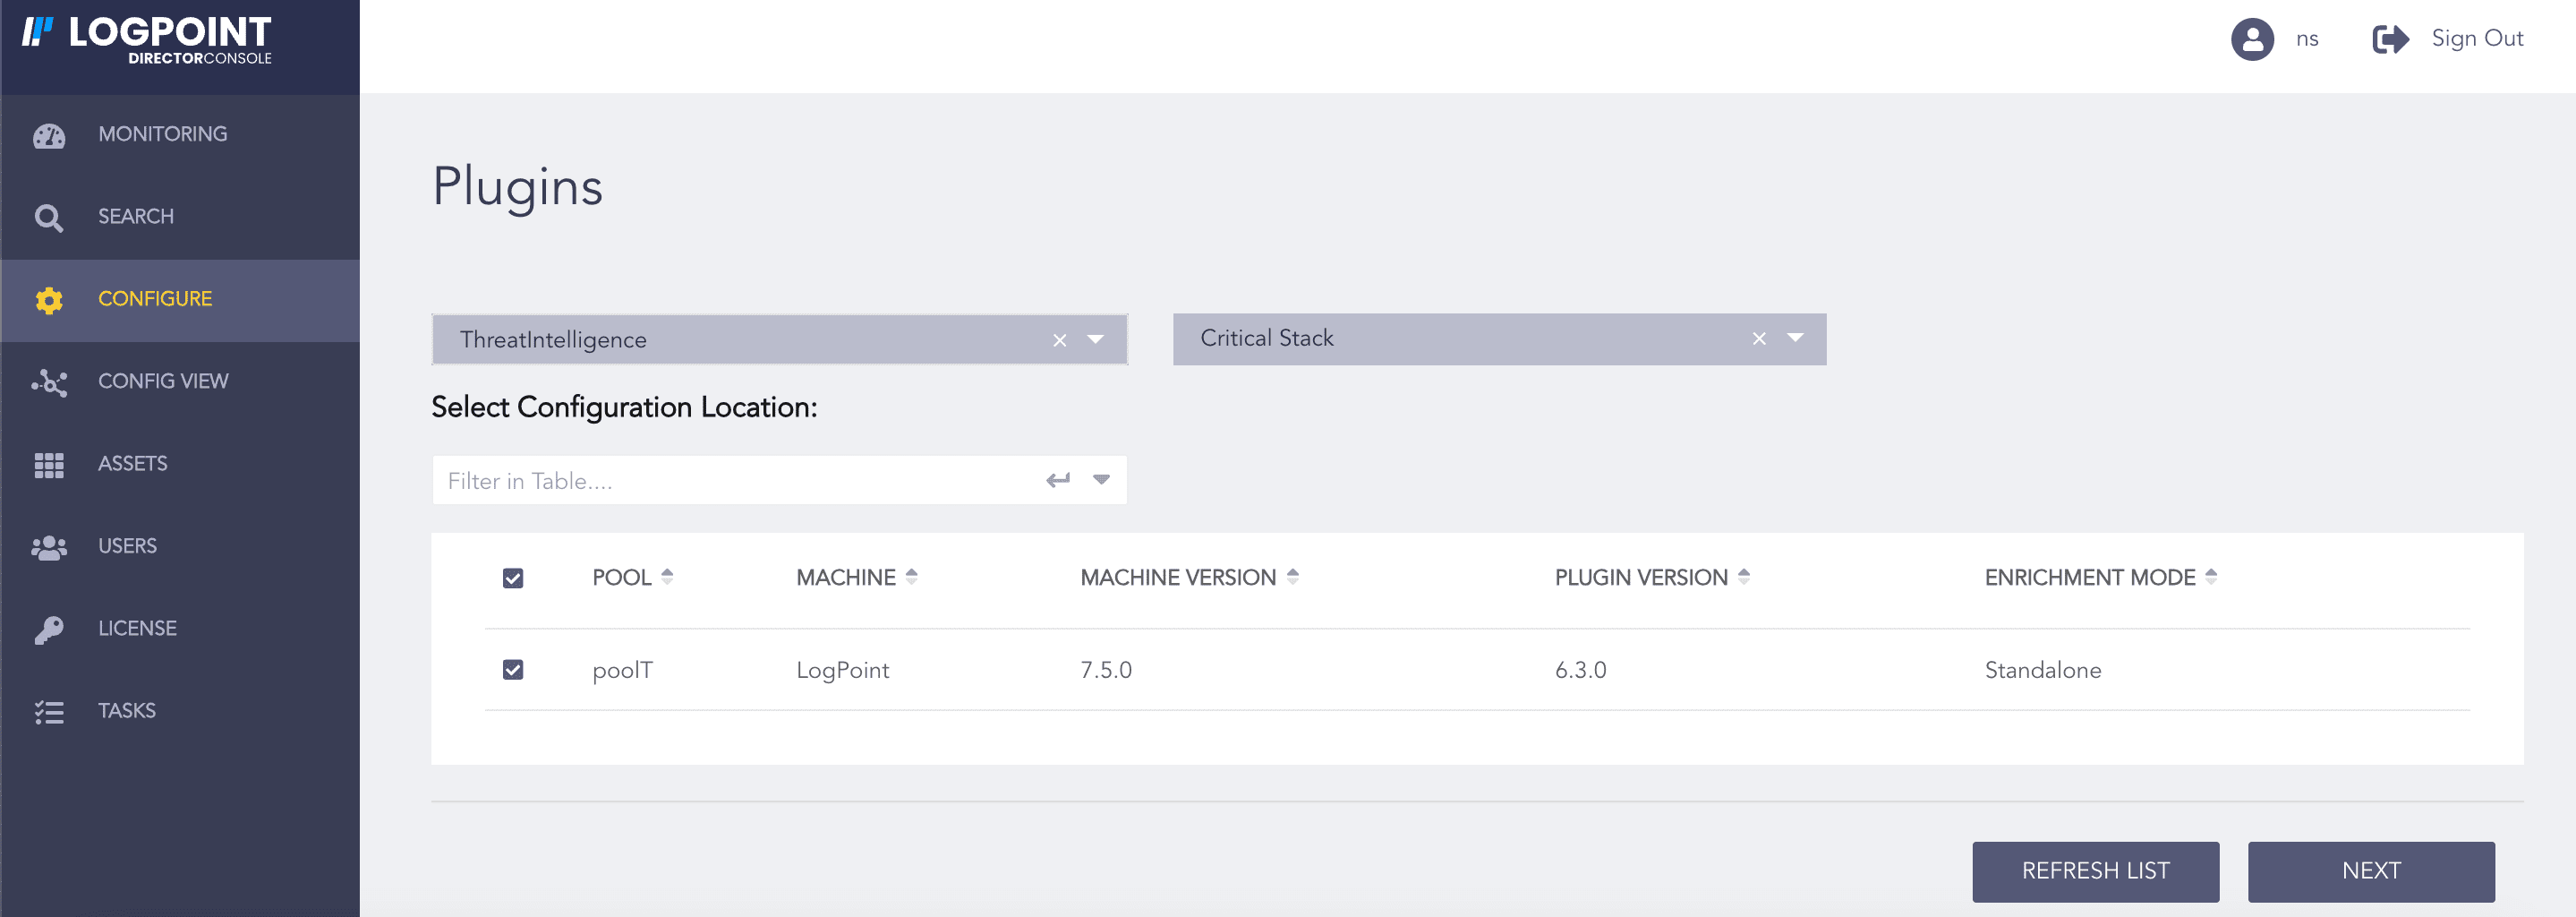Click the Configure gear icon
This screenshot has height=917, width=2576.
point(49,300)
